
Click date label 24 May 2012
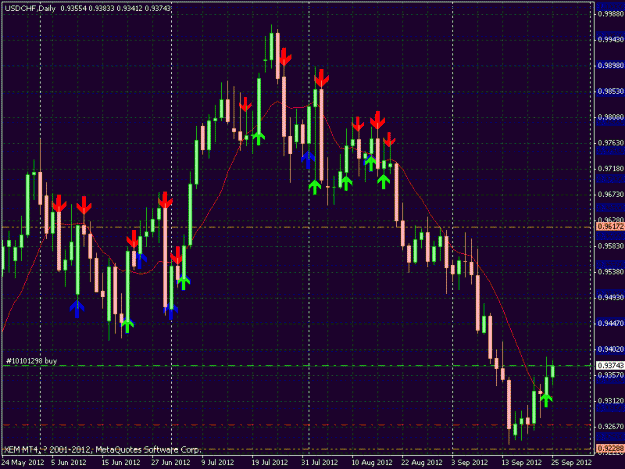coord(23,463)
